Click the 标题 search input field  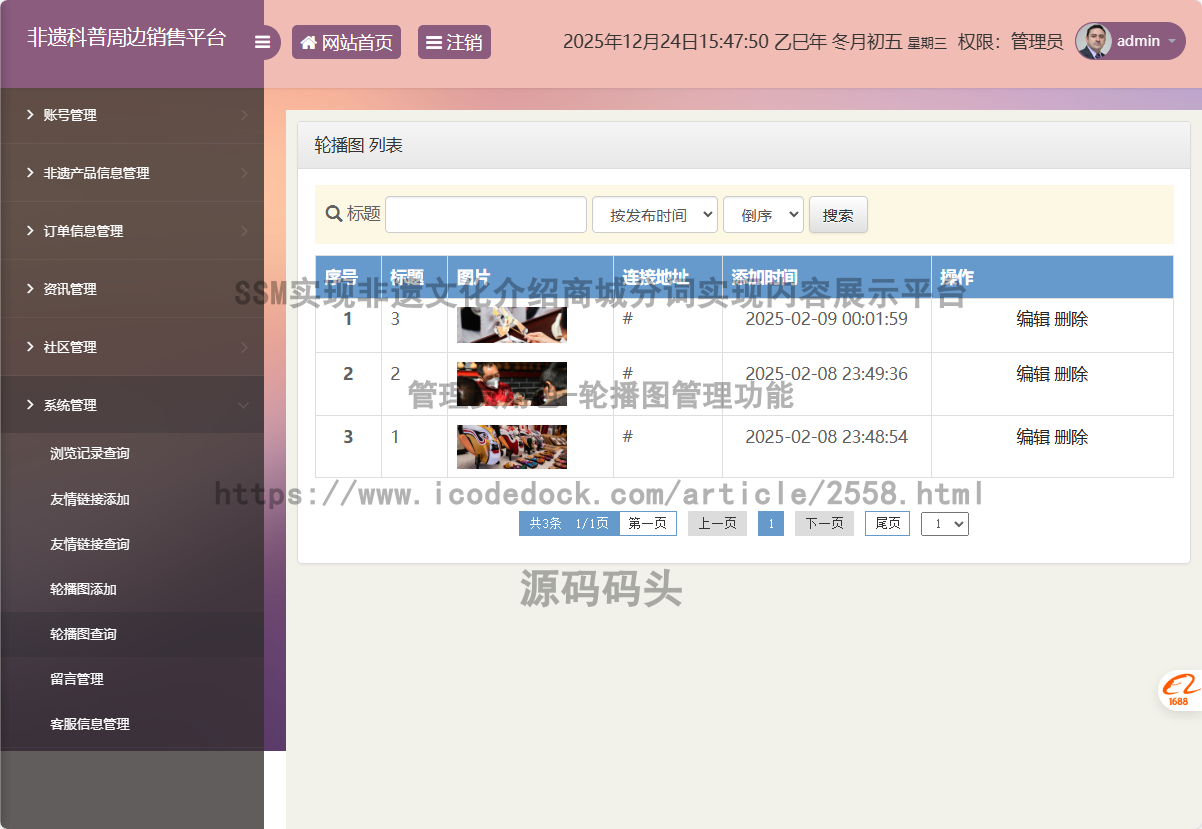[x=486, y=215]
